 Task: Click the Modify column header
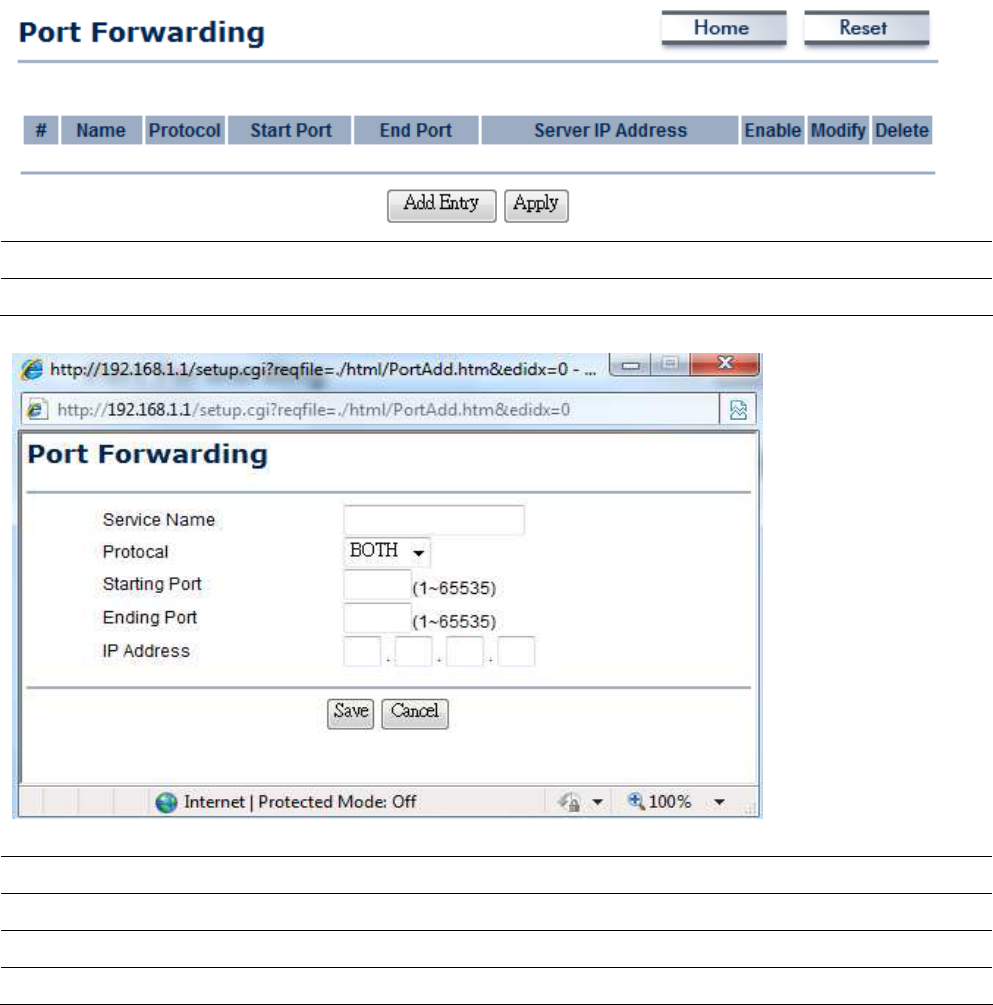tap(838, 130)
